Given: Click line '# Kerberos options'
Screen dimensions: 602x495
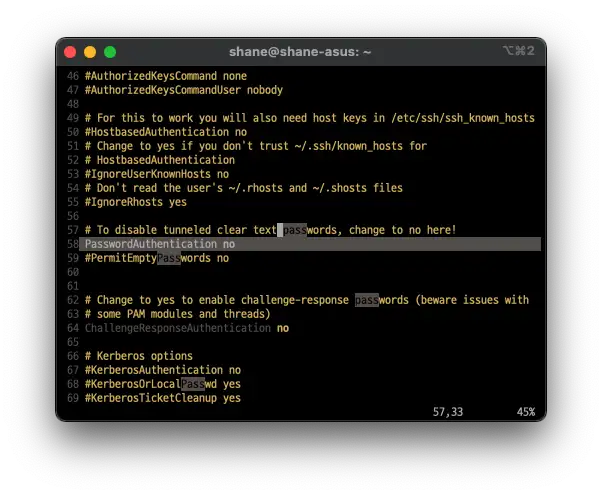Looking at the screenshot, I should click(139, 356).
